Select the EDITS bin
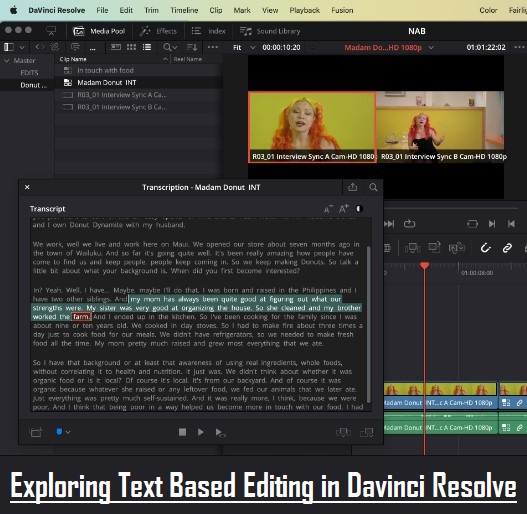527x514 pixels. pos(29,73)
